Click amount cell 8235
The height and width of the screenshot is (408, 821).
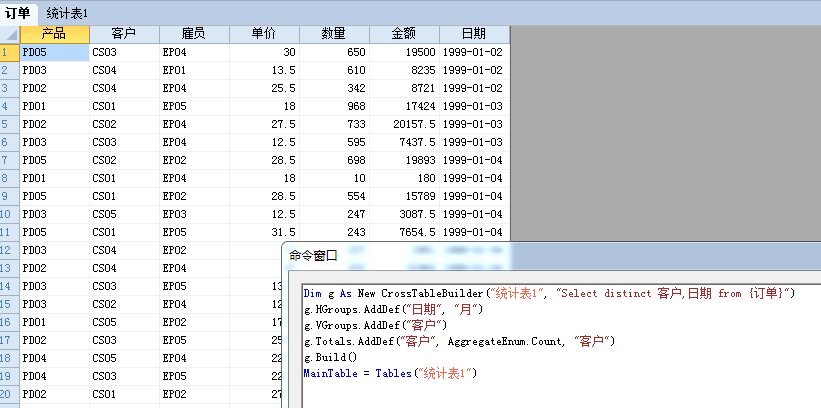(x=404, y=70)
